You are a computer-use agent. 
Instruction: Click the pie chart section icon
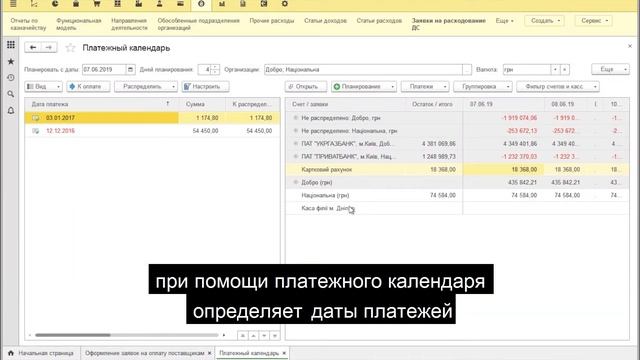[55, 4]
